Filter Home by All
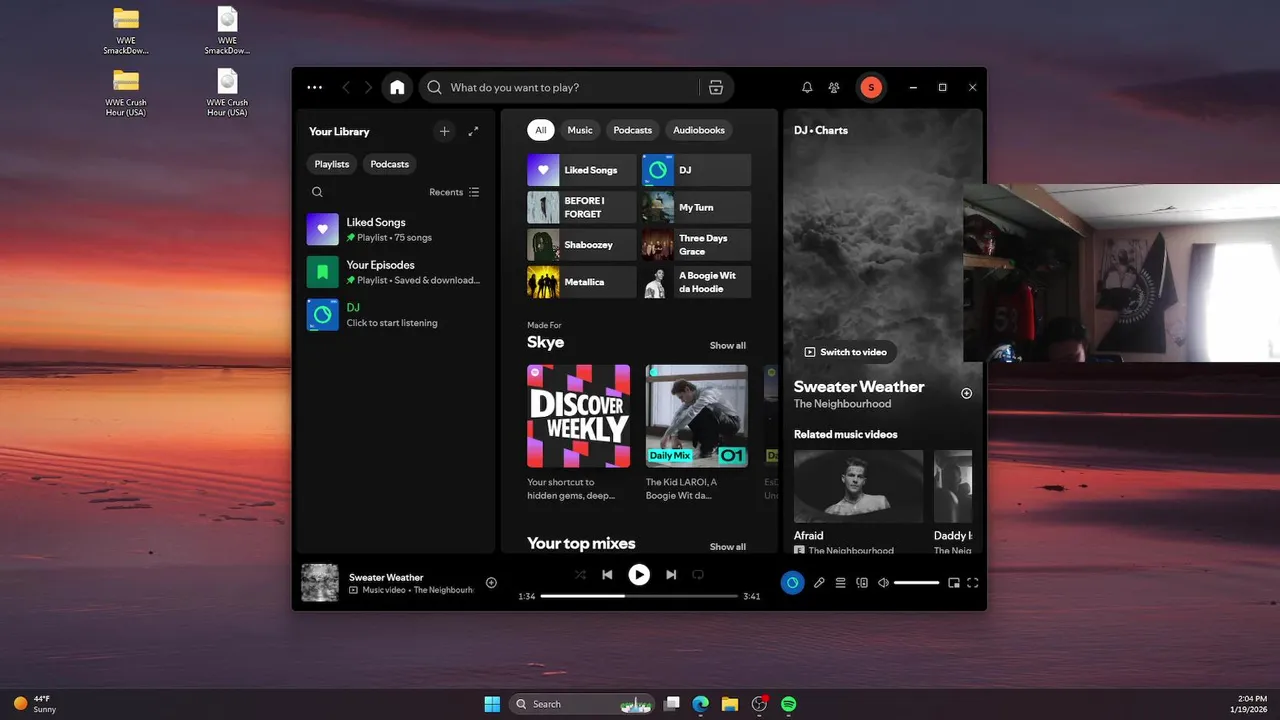Viewport: 1280px width, 720px height. point(541,130)
